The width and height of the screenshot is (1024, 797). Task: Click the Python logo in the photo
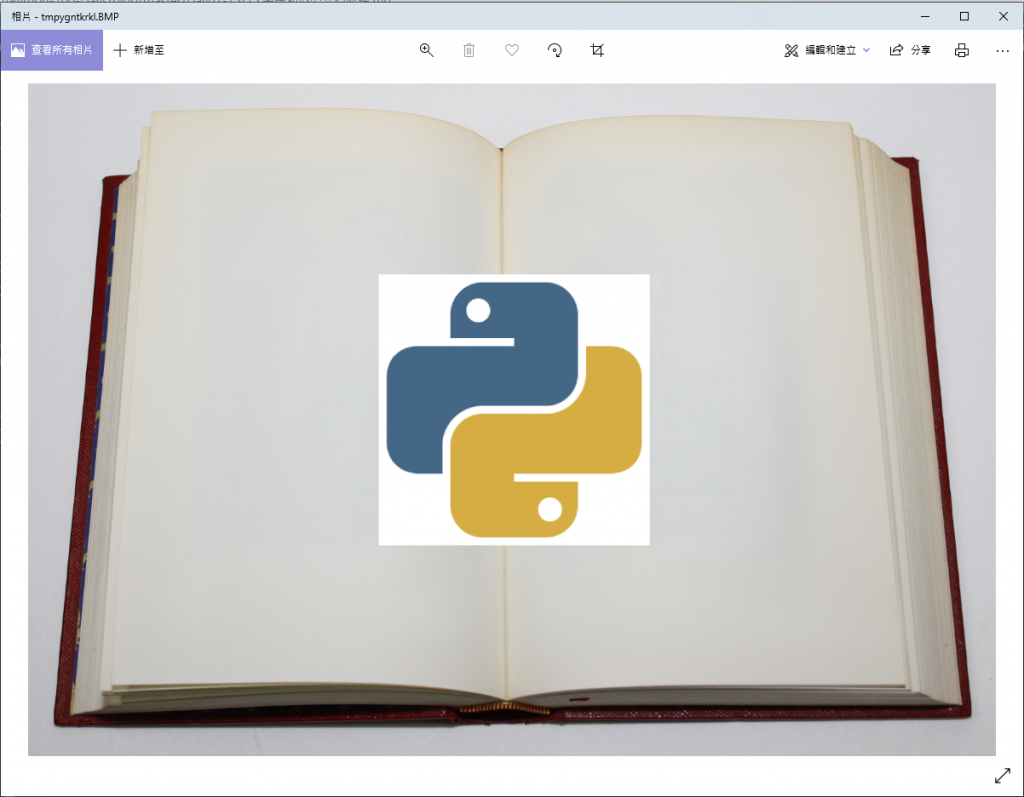(x=514, y=410)
